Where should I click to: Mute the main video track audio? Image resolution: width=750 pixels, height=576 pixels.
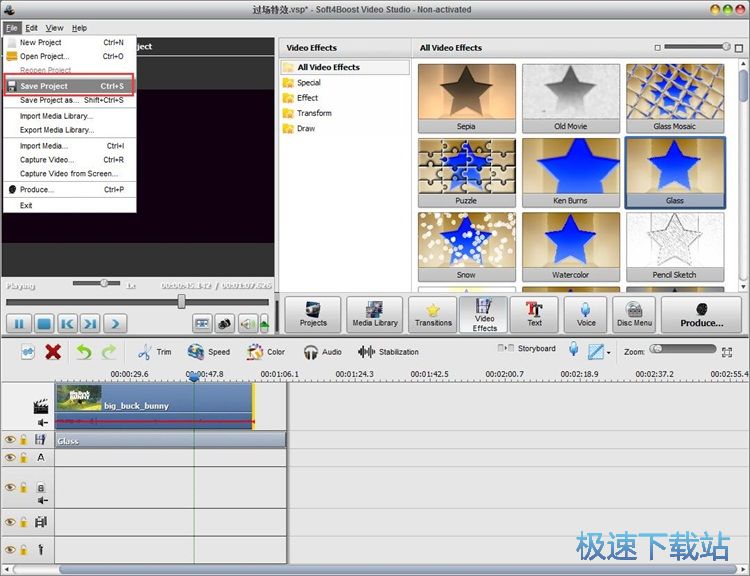pos(43,422)
